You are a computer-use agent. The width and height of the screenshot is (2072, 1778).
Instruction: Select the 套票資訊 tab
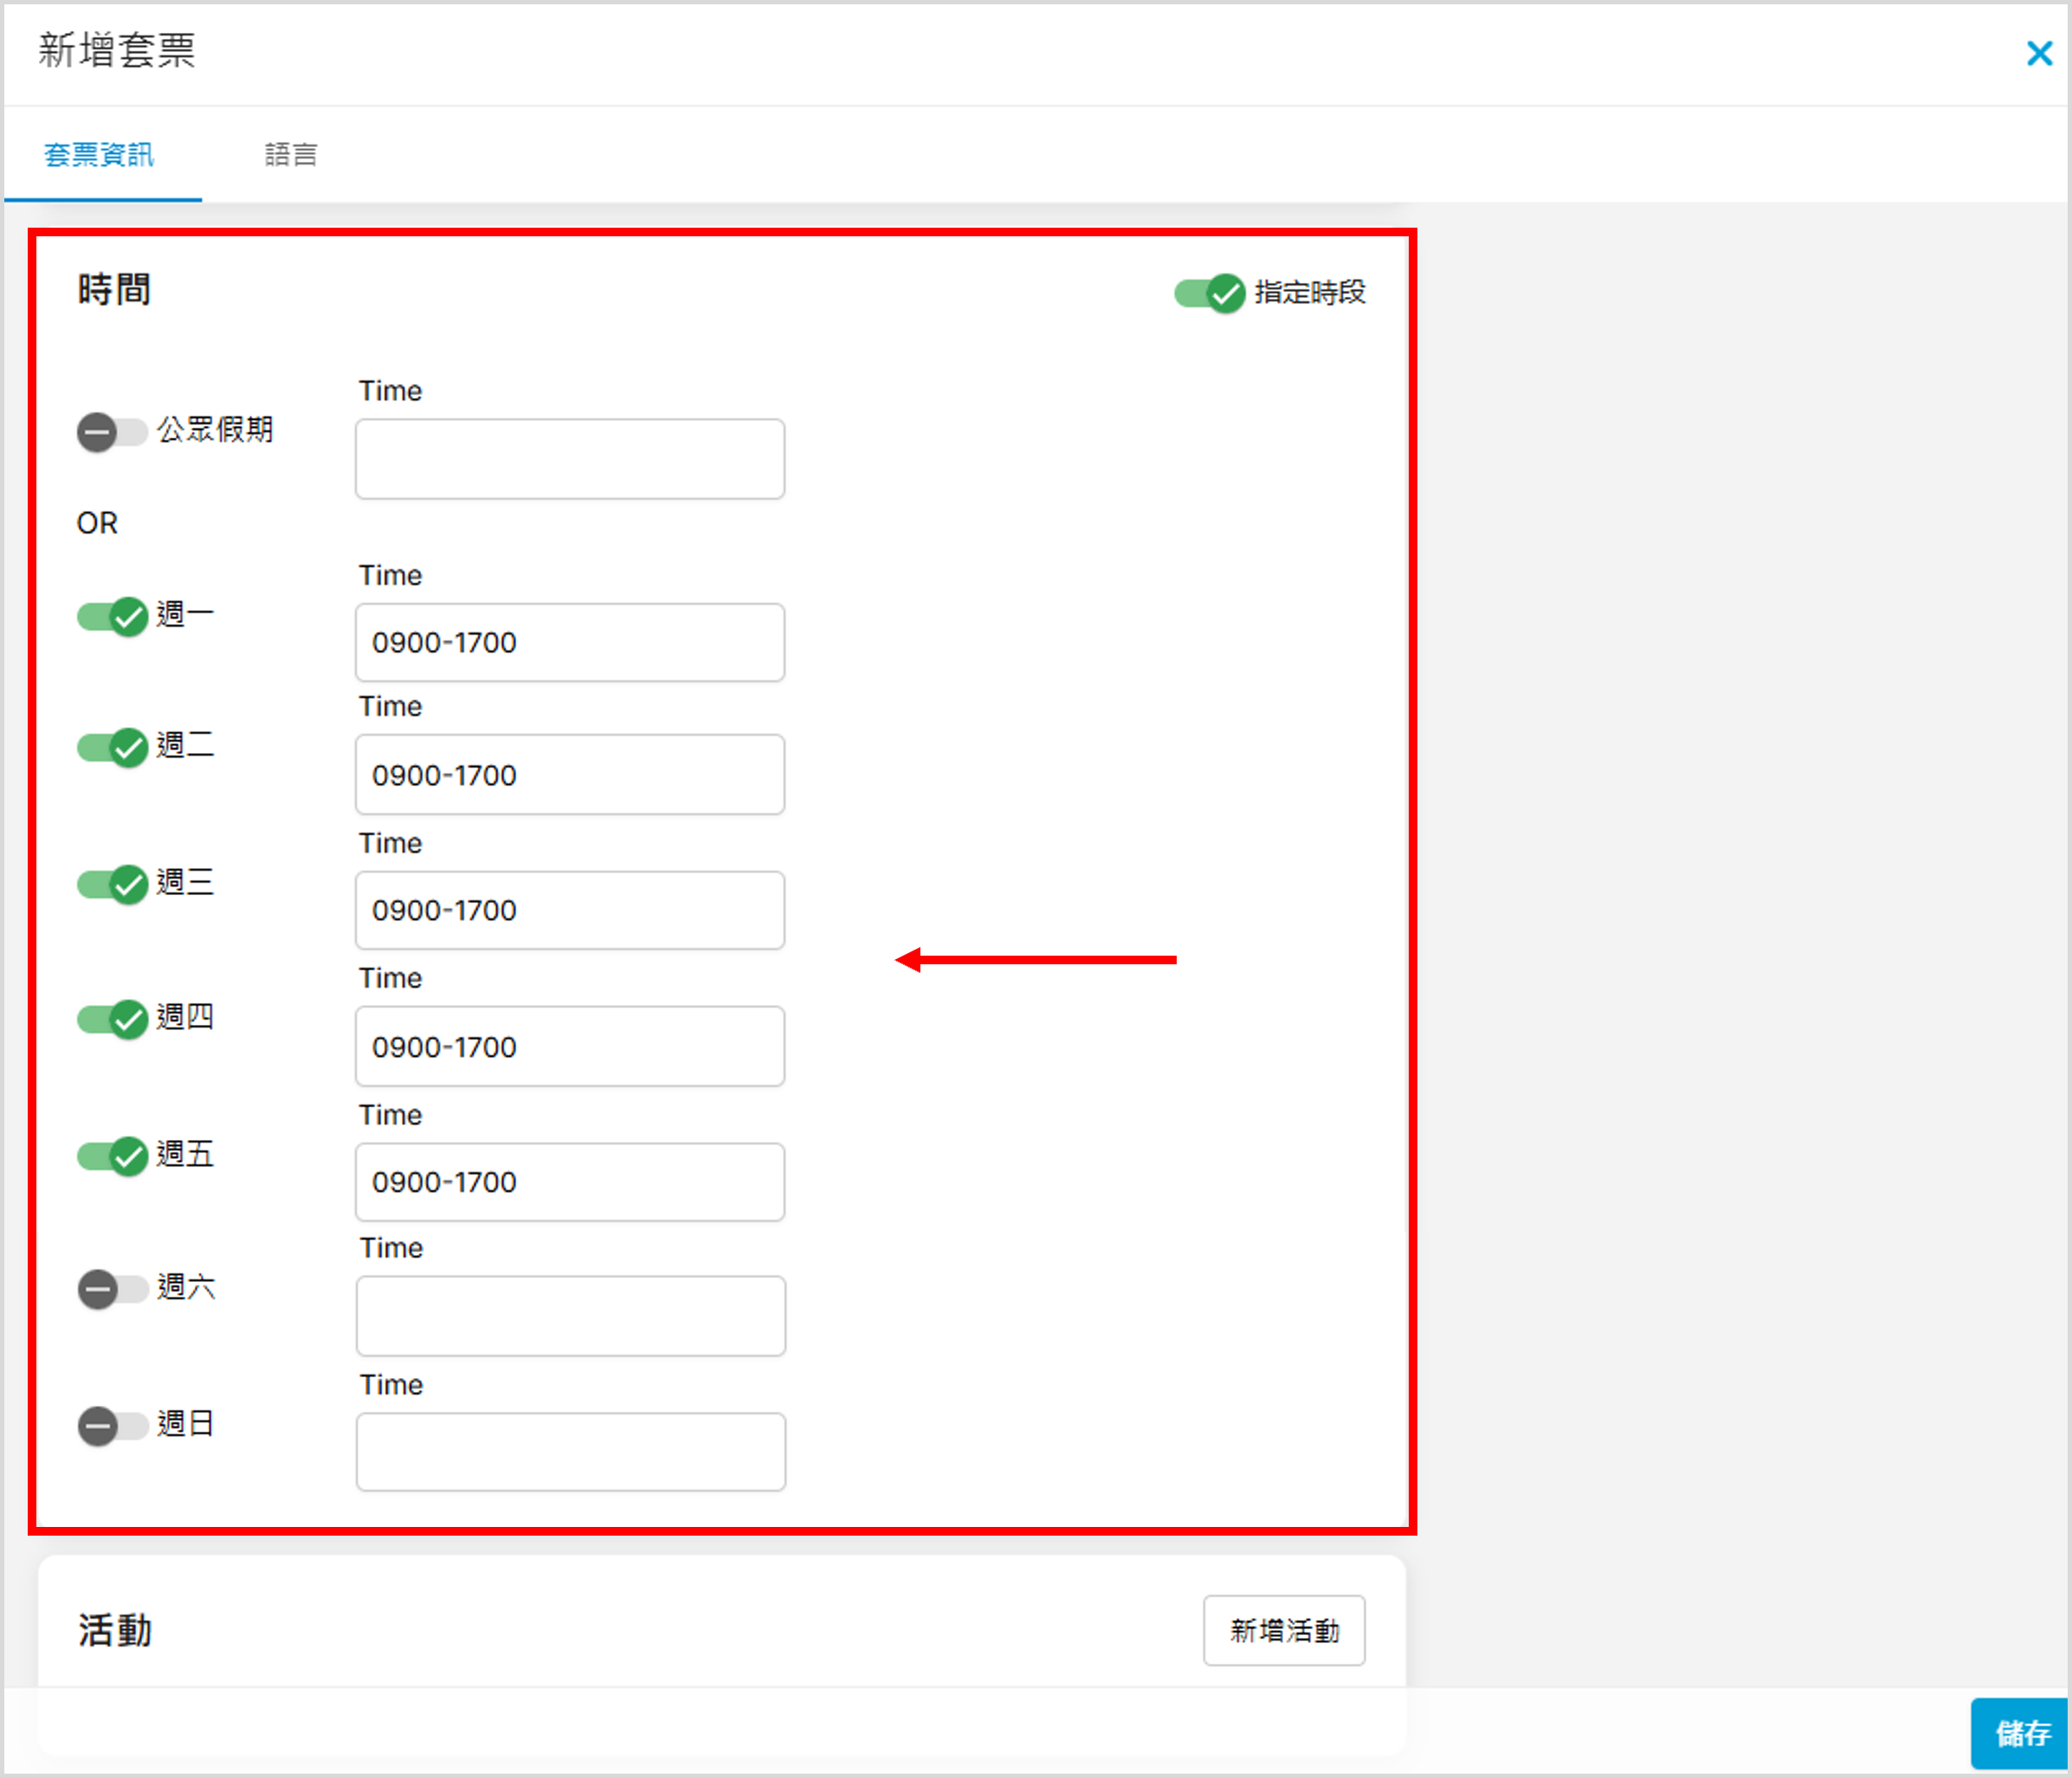pyautogui.click(x=99, y=154)
